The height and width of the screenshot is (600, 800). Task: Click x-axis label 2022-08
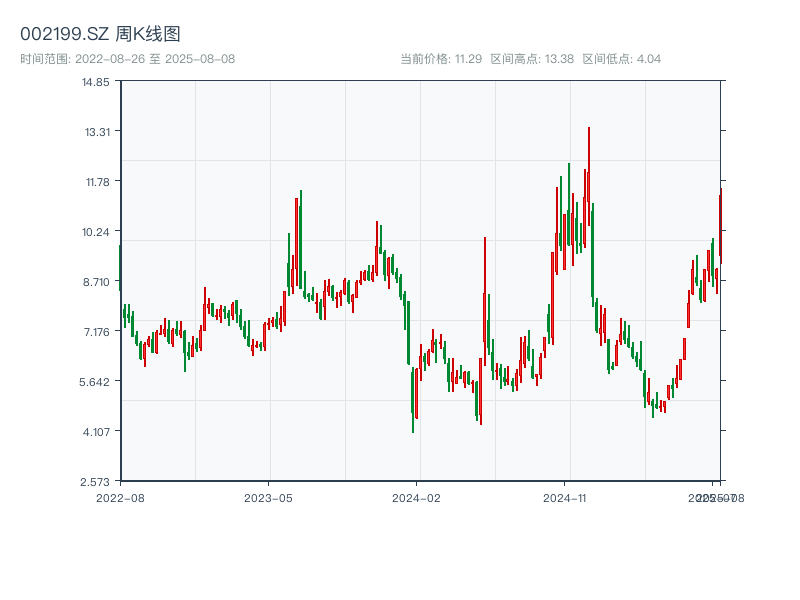point(120,498)
